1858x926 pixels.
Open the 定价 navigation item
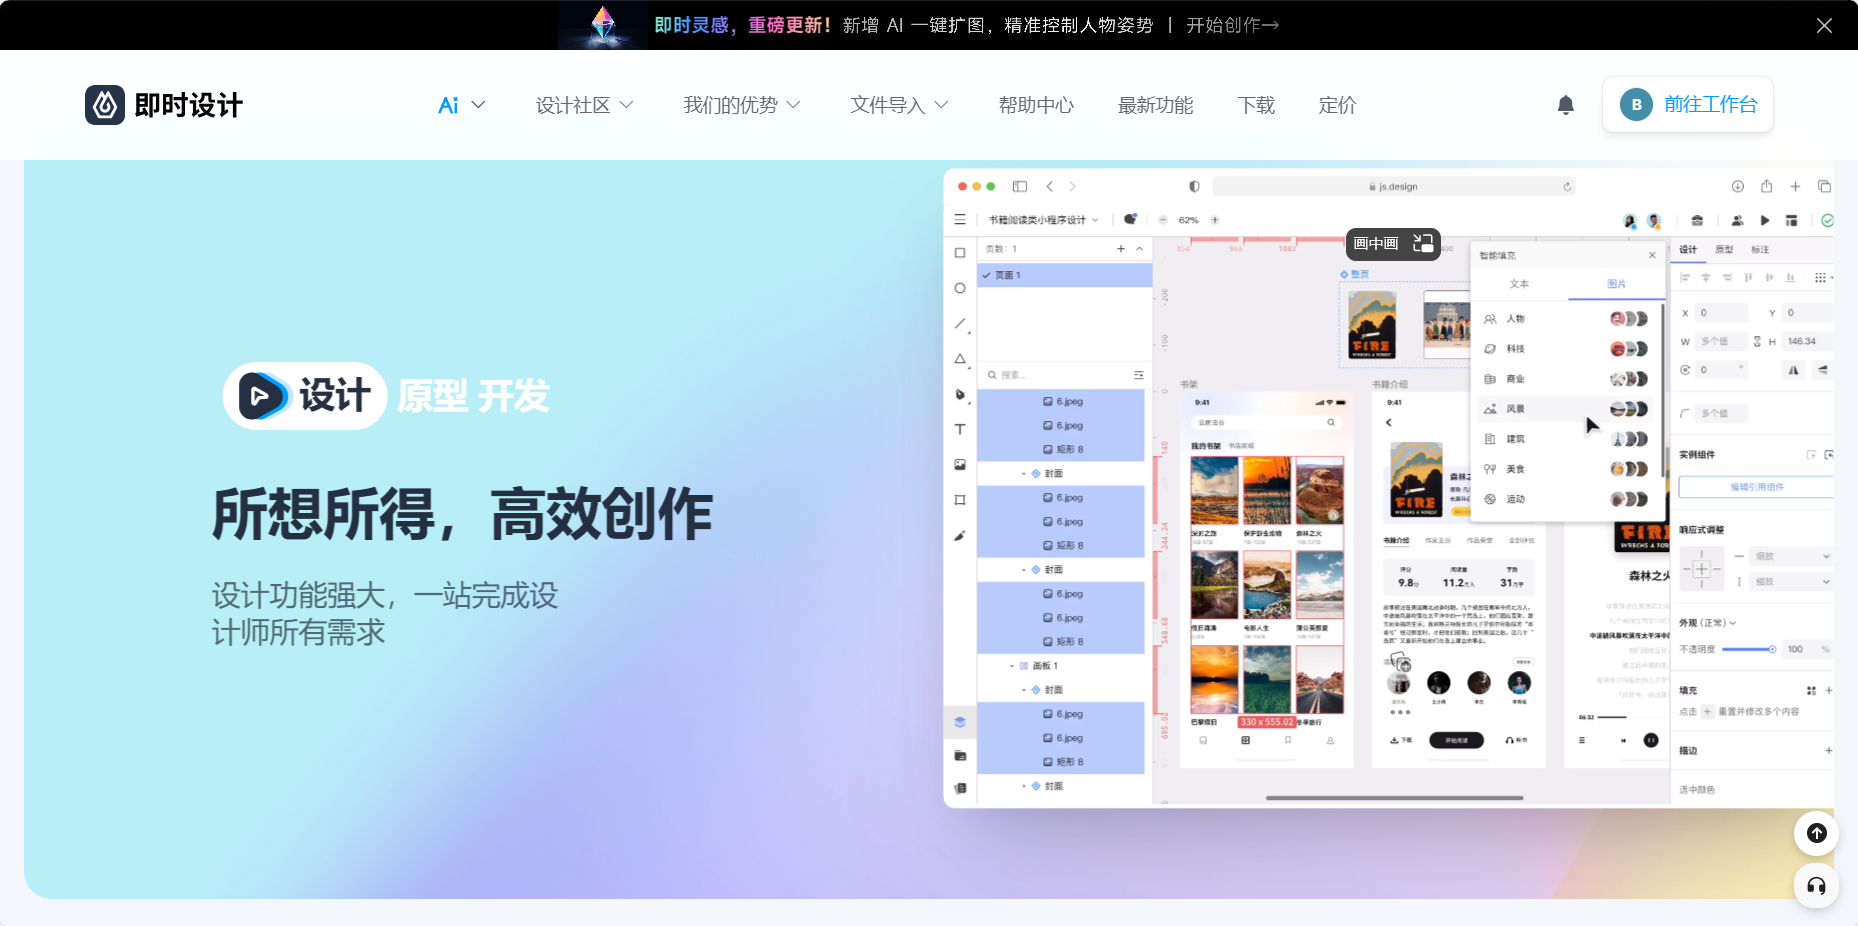[x=1337, y=105]
